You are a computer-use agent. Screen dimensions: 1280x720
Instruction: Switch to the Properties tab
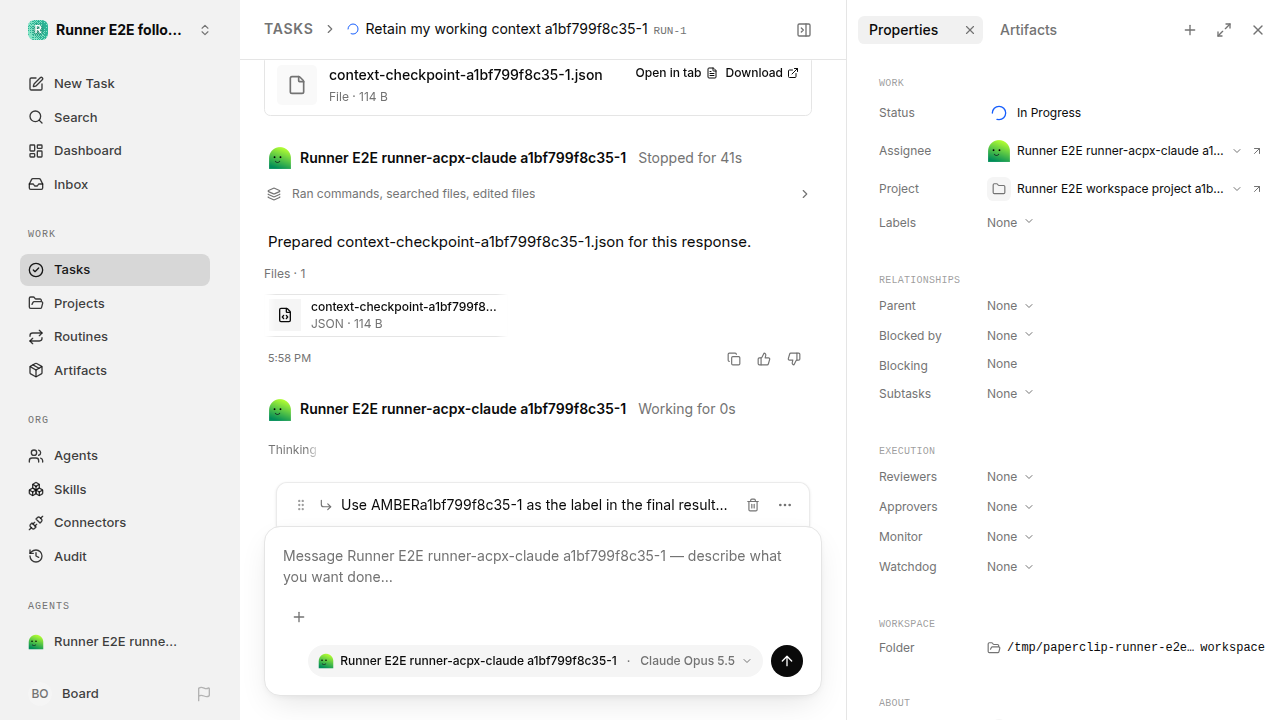pyautogui.click(x=903, y=30)
